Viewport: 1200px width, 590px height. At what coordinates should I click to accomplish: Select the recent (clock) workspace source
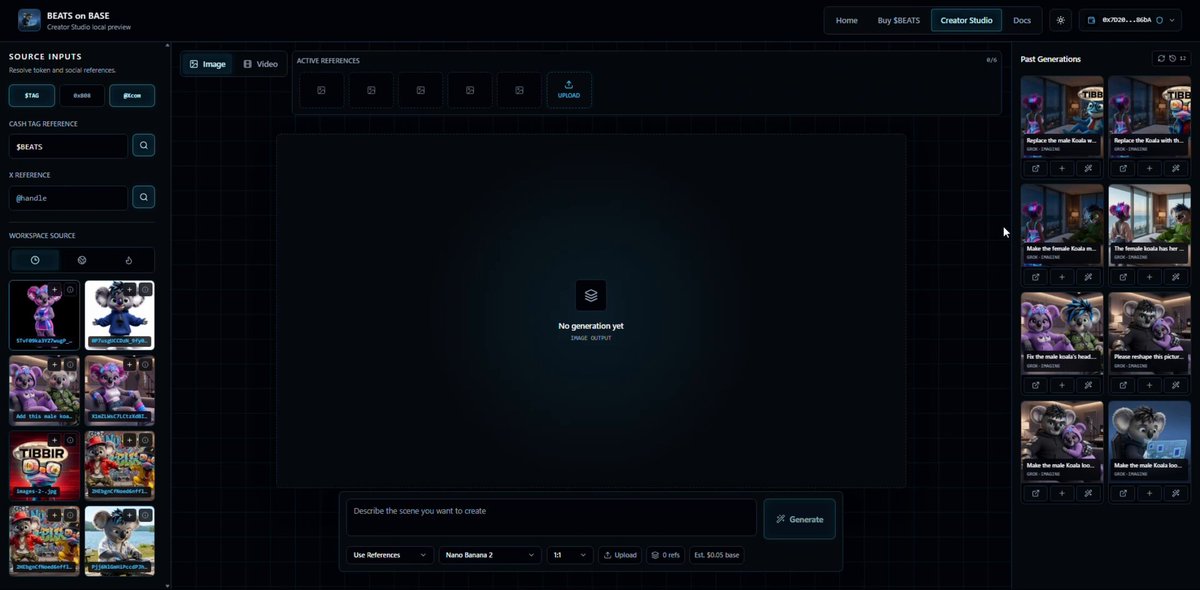(x=35, y=260)
